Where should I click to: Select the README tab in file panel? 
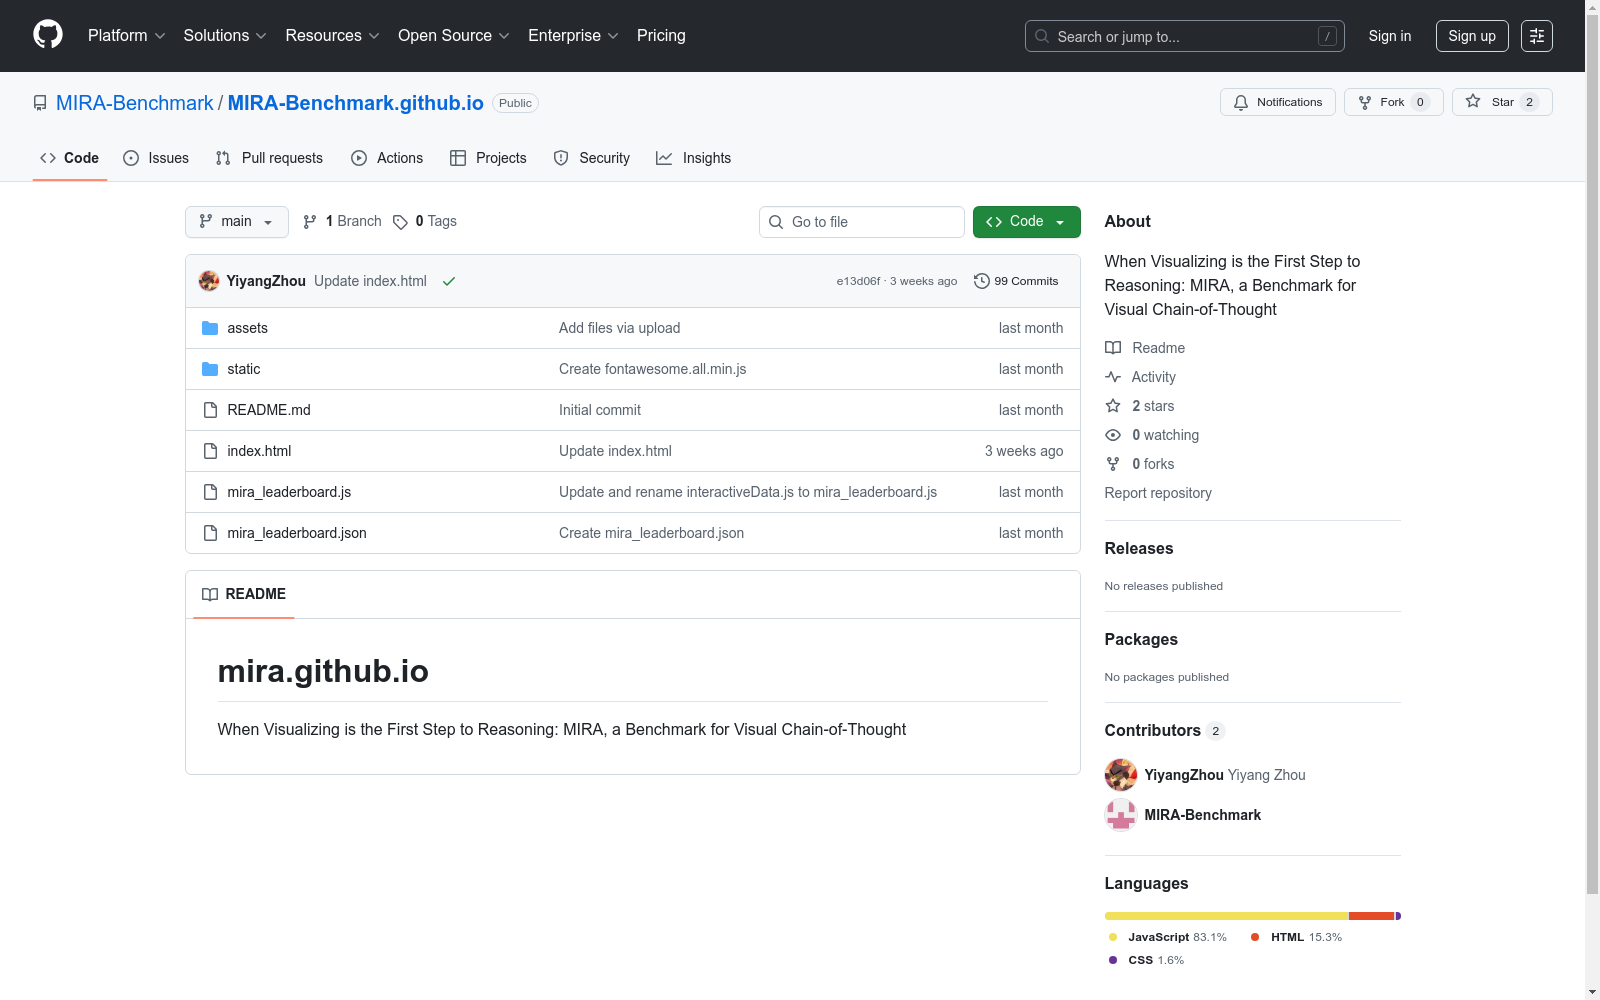click(244, 594)
